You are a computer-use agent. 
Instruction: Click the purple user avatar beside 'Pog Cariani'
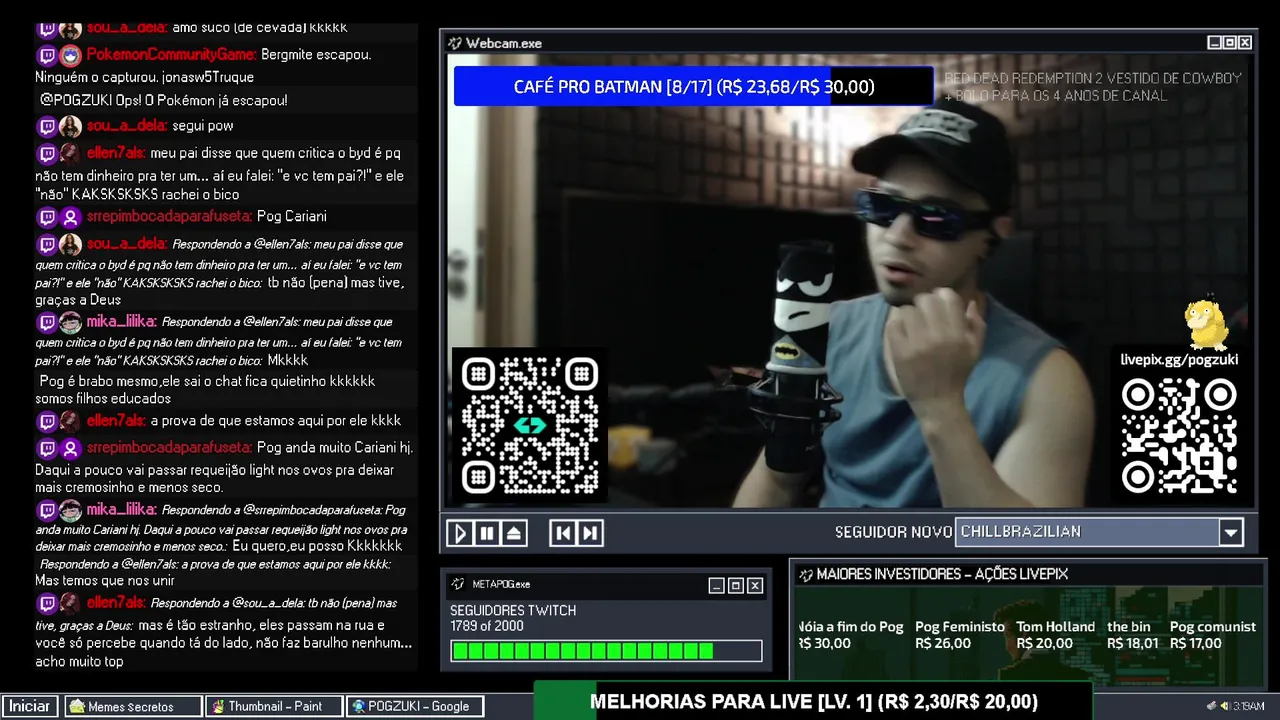coord(70,217)
